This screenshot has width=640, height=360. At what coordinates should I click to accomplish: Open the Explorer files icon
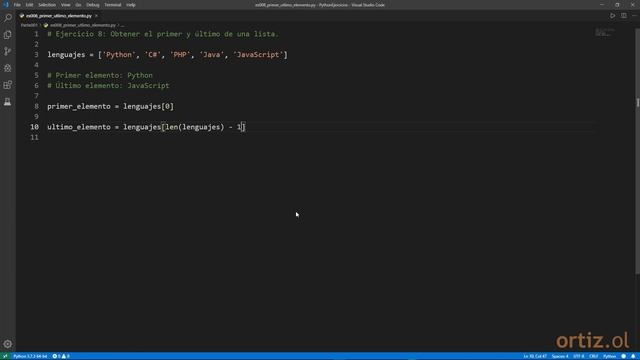click(x=8, y=35)
